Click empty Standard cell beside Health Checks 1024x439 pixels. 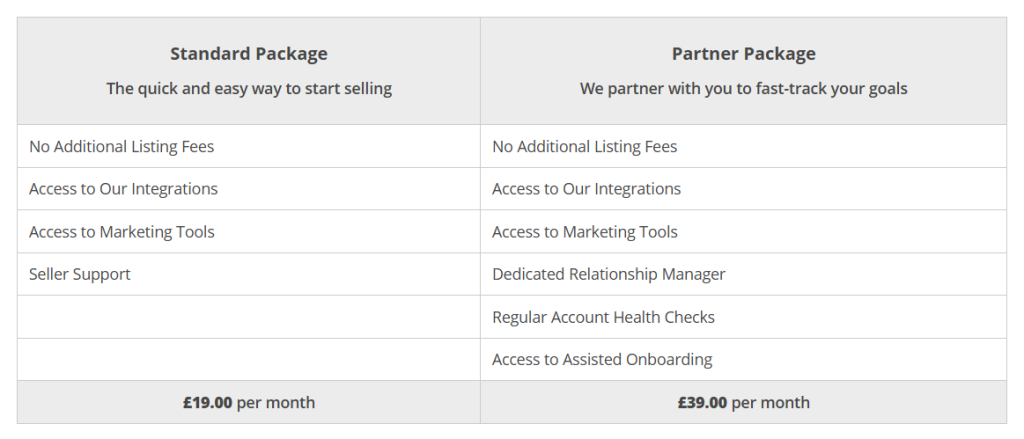pos(249,317)
